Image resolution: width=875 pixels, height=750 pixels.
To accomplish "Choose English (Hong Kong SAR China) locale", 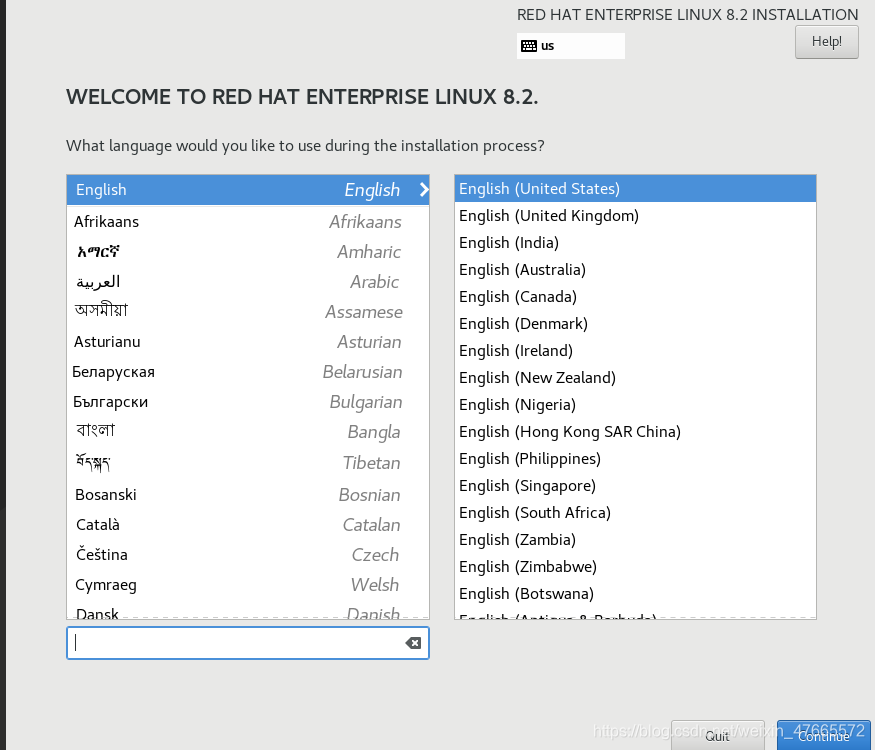I will tap(635, 431).
